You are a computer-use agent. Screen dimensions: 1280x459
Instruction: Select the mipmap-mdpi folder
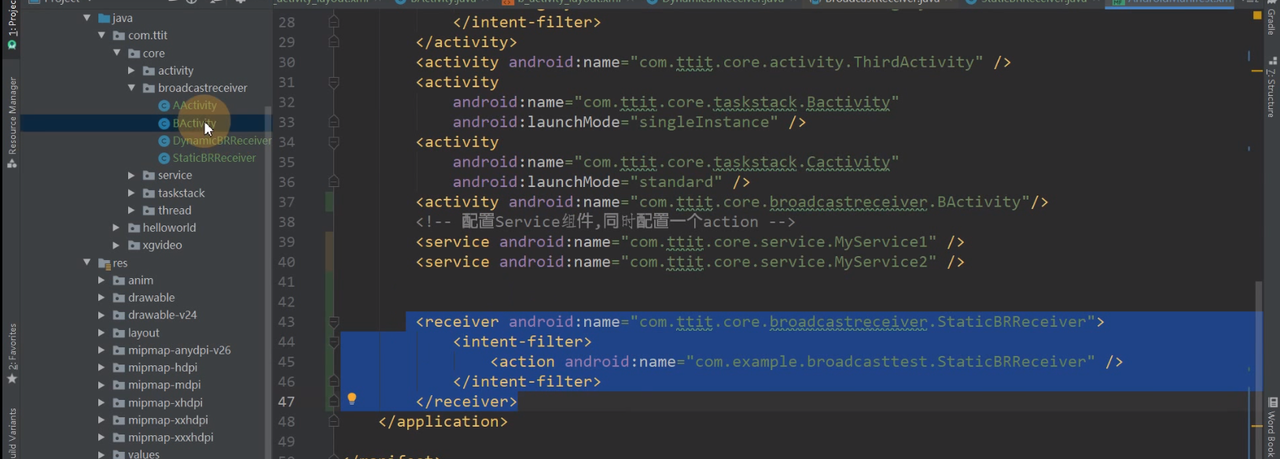pos(164,385)
